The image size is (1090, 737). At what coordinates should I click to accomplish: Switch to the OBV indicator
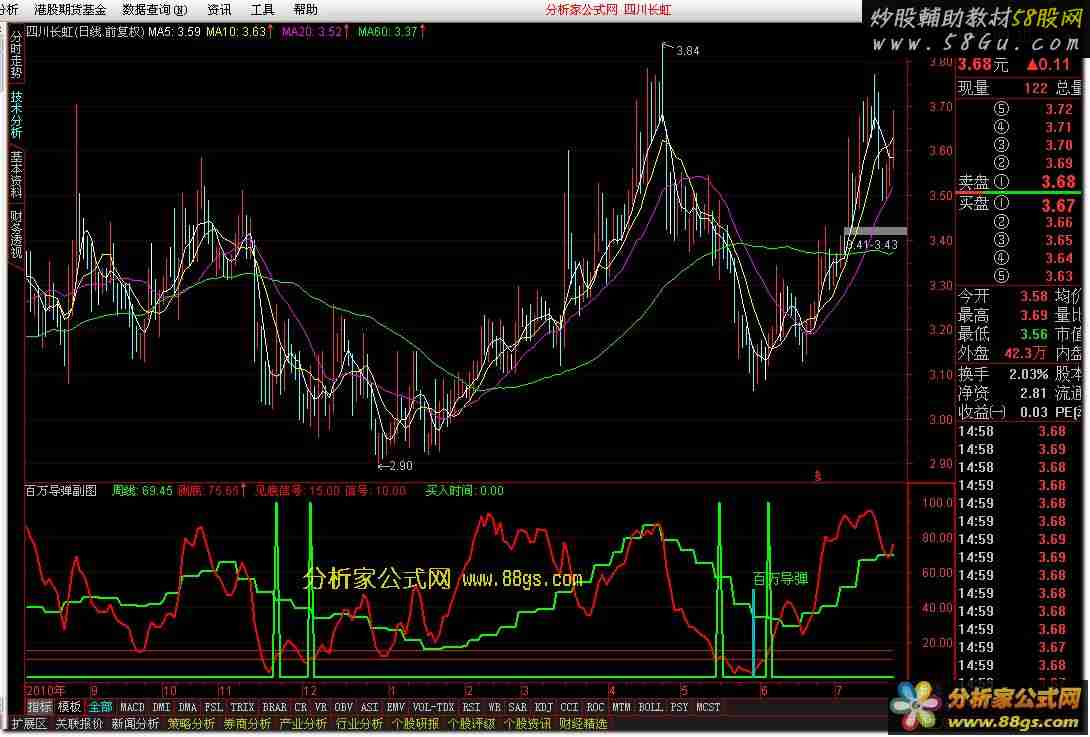coord(343,707)
